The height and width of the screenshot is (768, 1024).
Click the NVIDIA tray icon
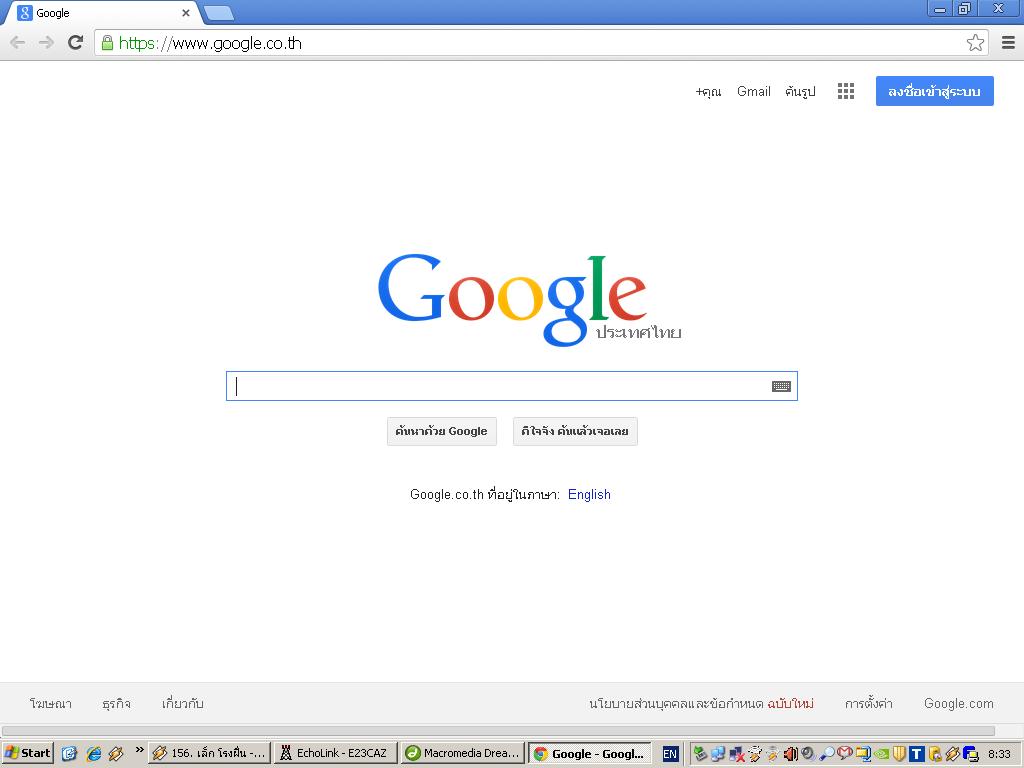881,754
